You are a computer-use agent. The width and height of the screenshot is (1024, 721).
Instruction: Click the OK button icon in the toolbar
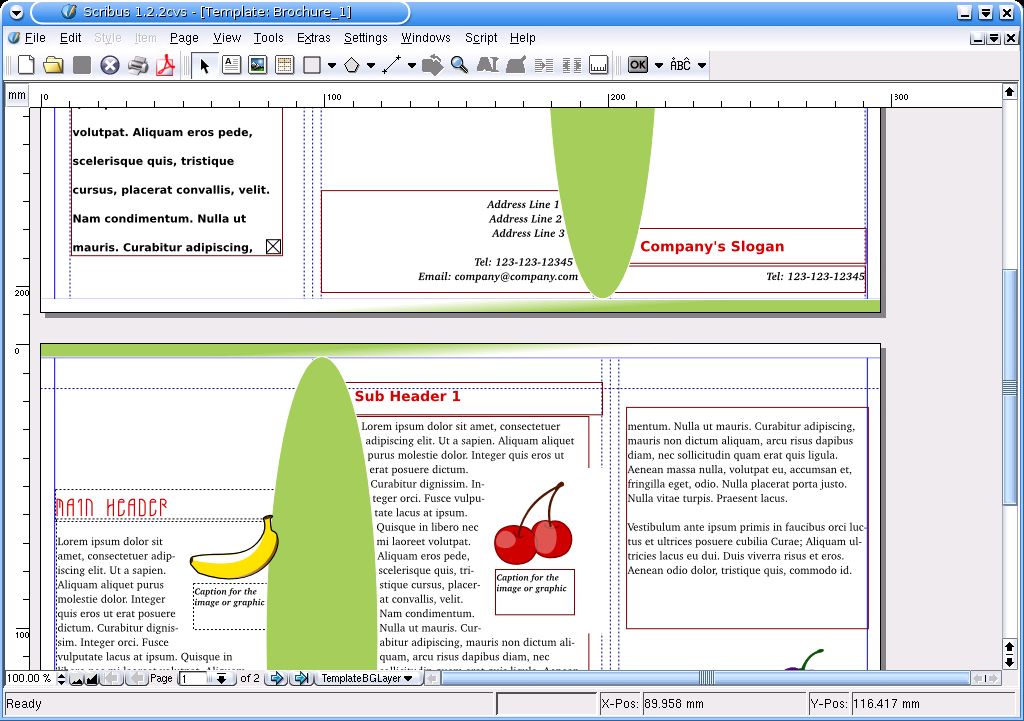coord(637,65)
